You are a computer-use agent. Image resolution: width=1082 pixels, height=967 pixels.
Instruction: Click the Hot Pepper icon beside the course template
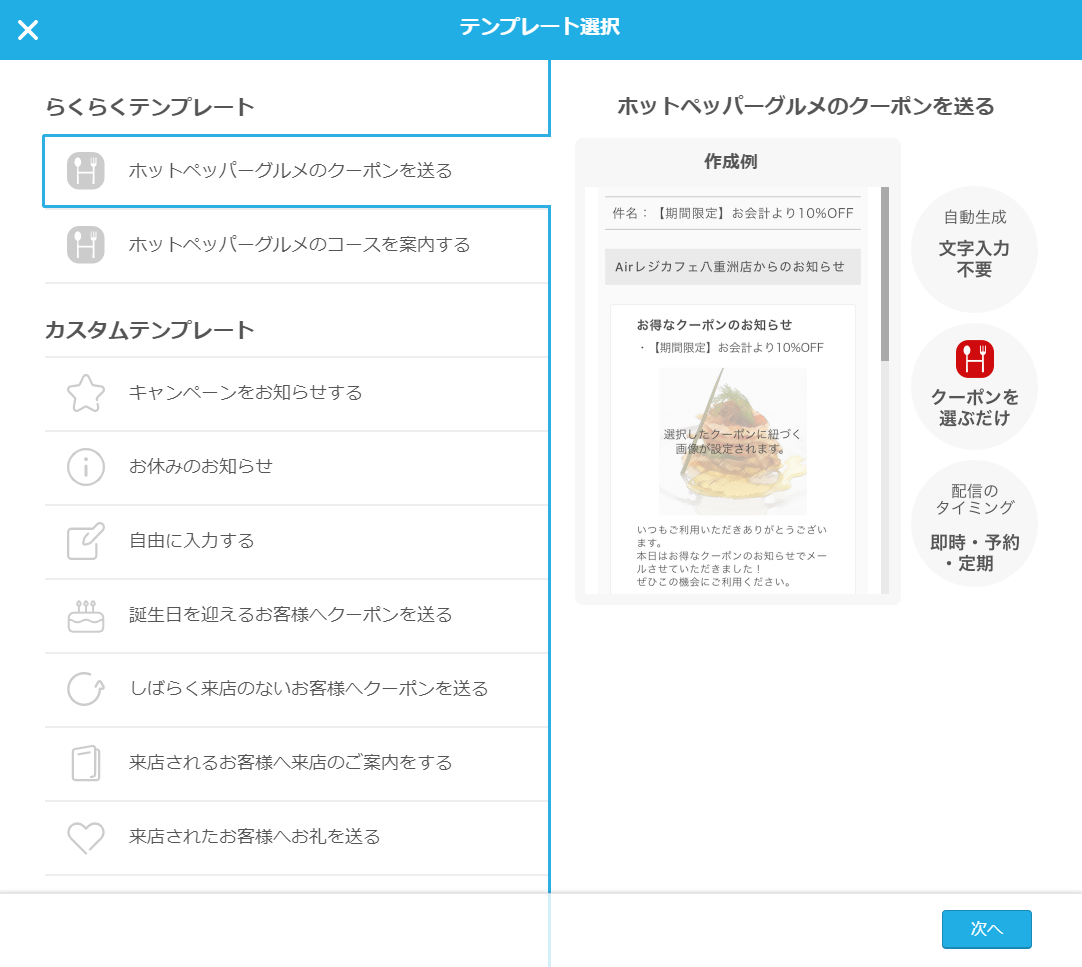click(x=85, y=245)
